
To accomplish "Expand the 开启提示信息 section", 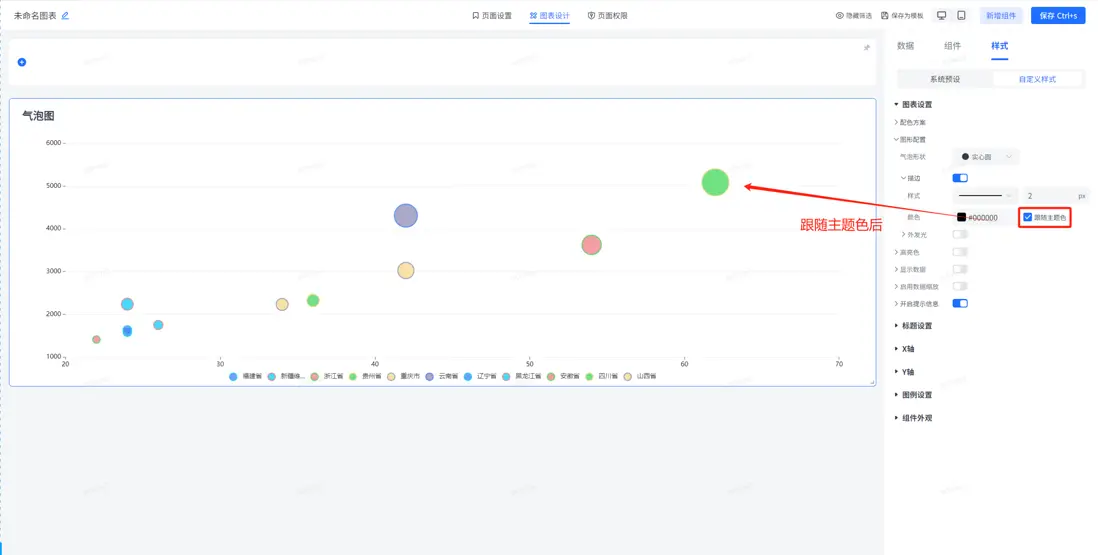I will [x=917, y=304].
